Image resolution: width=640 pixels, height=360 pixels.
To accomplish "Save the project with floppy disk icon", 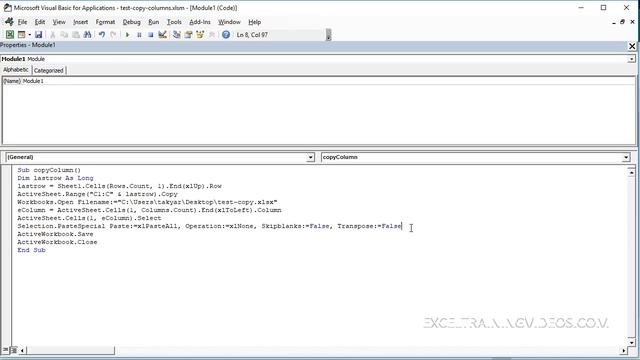I will (x=38, y=35).
